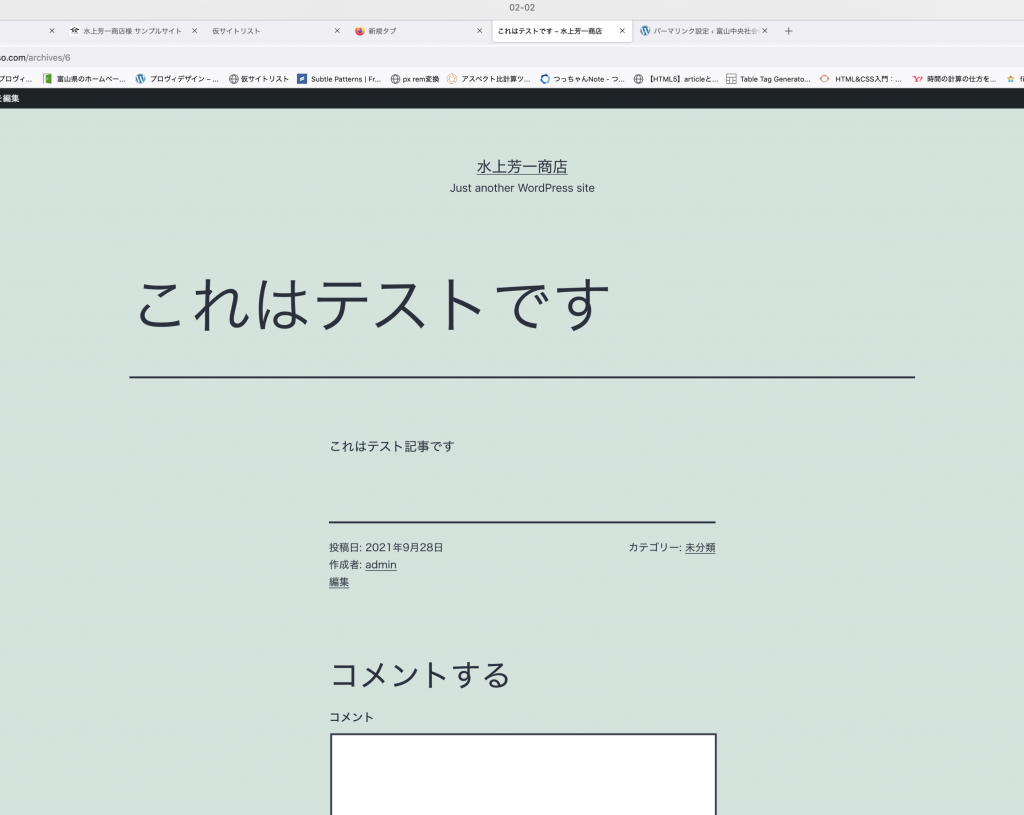The image size is (1024, 815).
Task: Open the Subtle Patterns bookmark
Action: coord(339,79)
